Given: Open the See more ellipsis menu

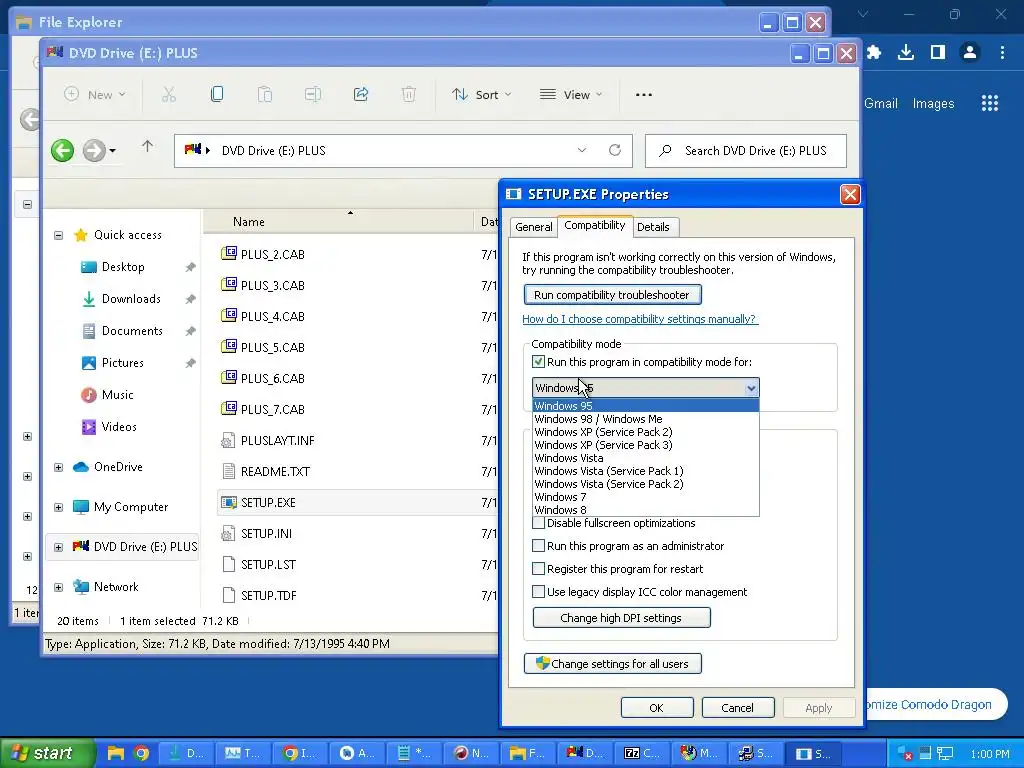Looking at the screenshot, I should point(644,95).
